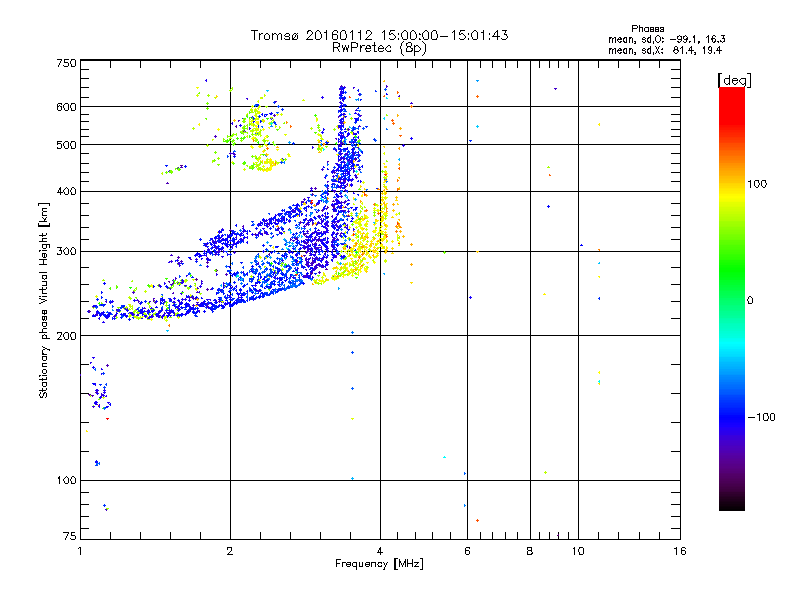Click the y-axis tick label '600'

(x=66, y=107)
